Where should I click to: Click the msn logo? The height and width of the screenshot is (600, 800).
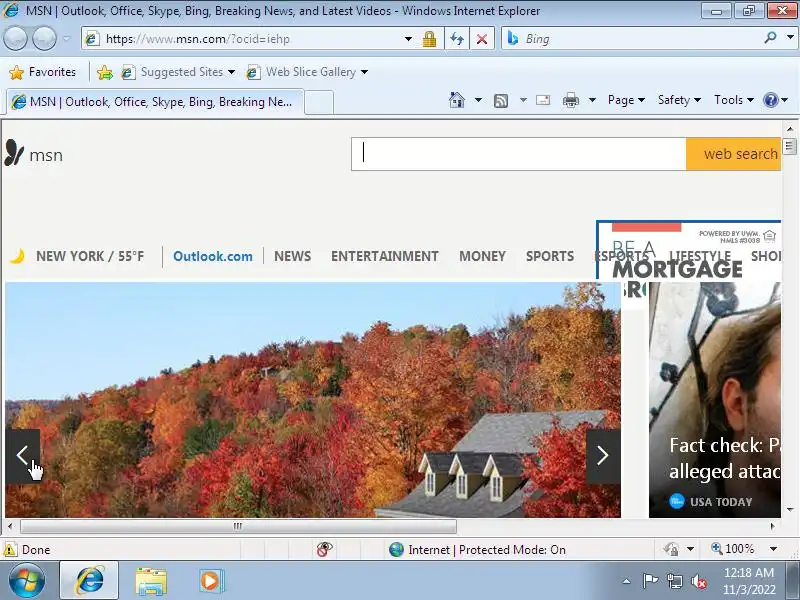(x=34, y=154)
